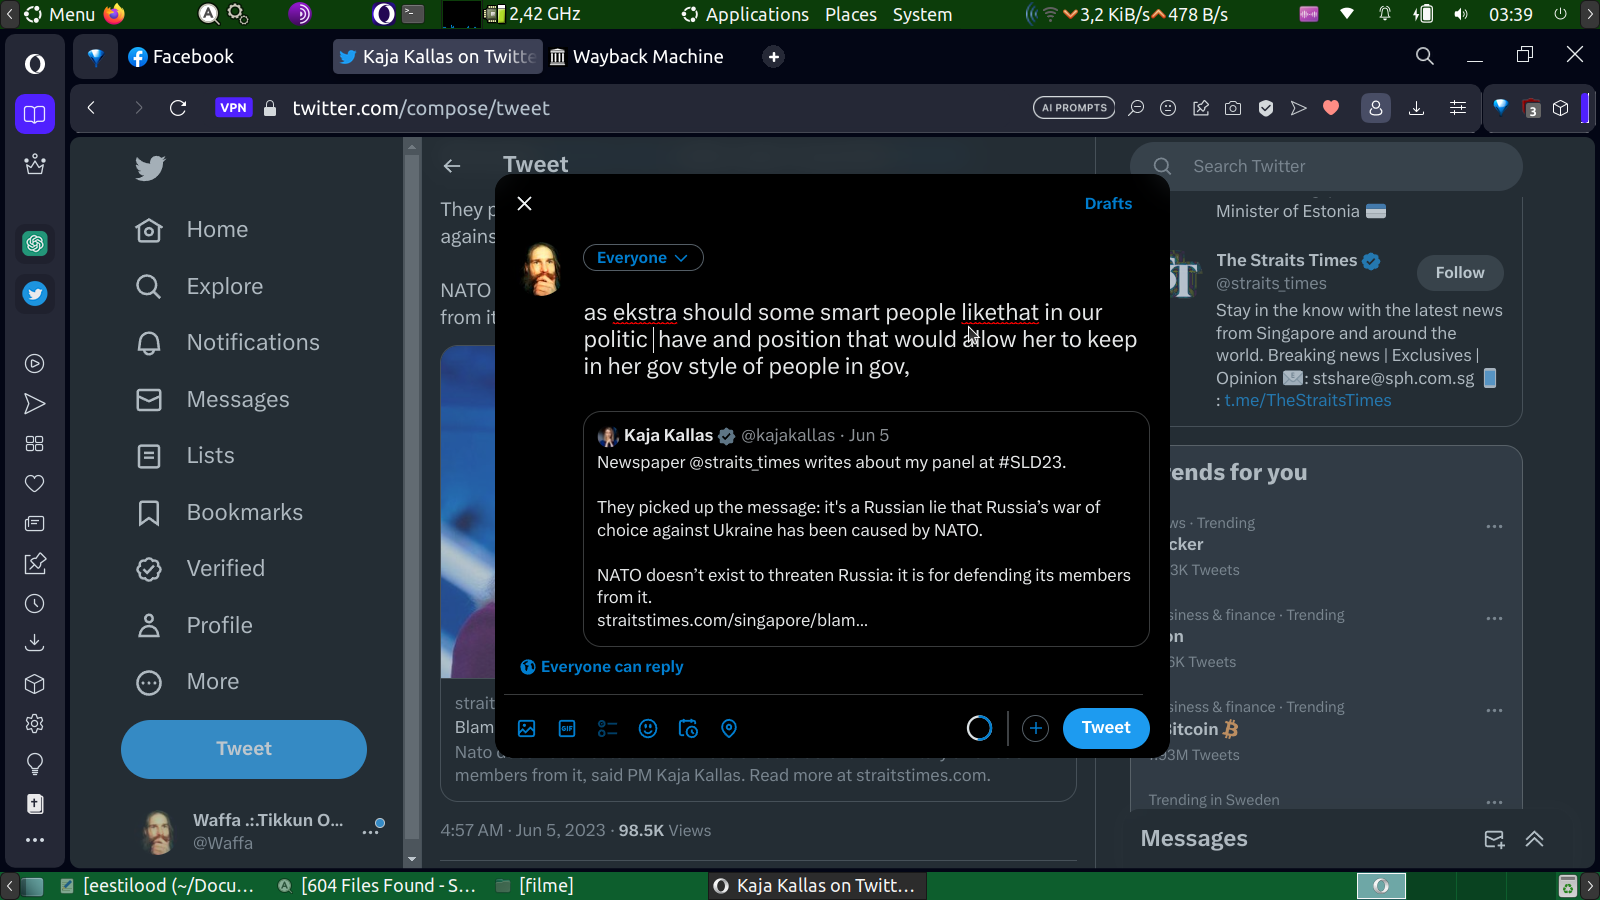Open the Waffa account switcher menu
The image size is (1600, 900).
(261, 831)
